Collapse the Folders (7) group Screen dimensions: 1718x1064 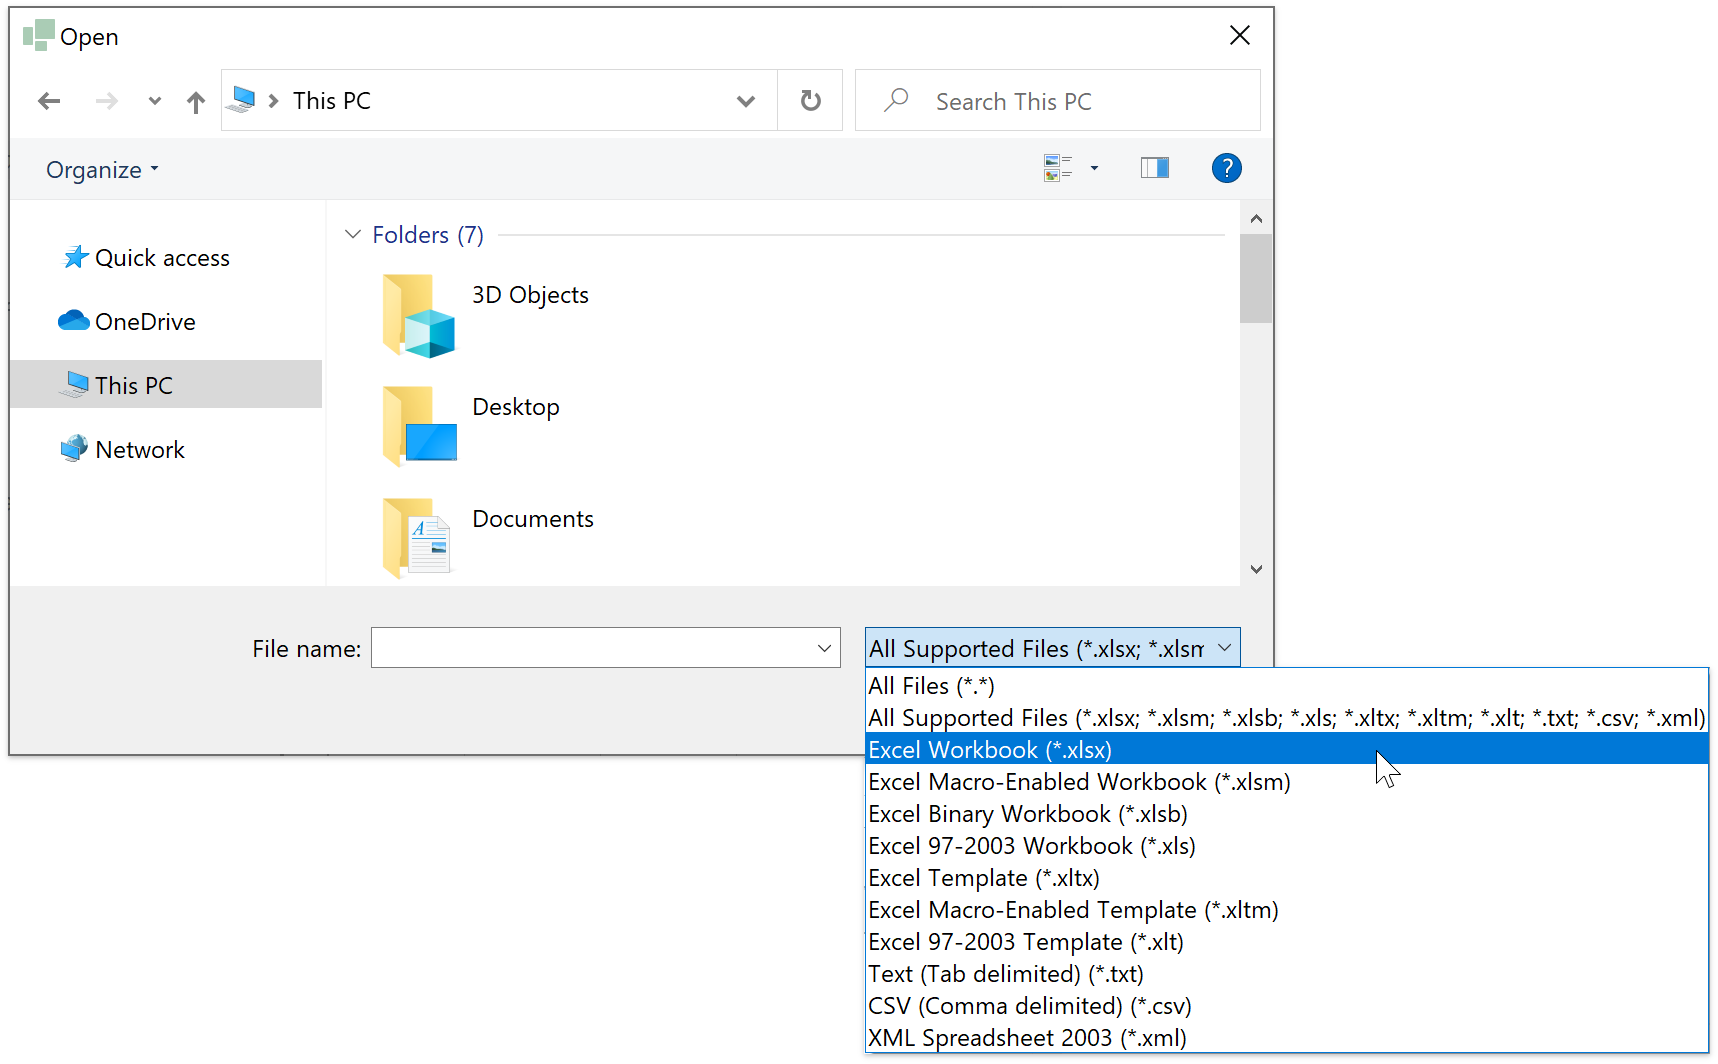353,235
